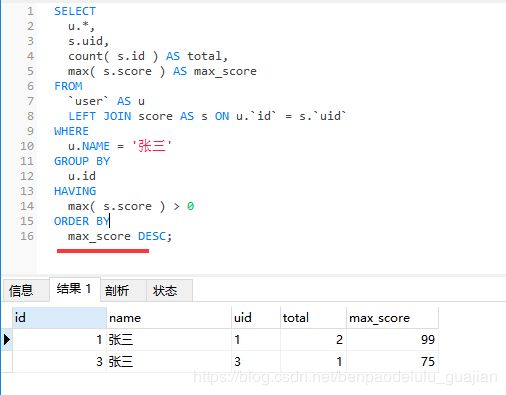Open the 剖析 tab

coord(123,291)
